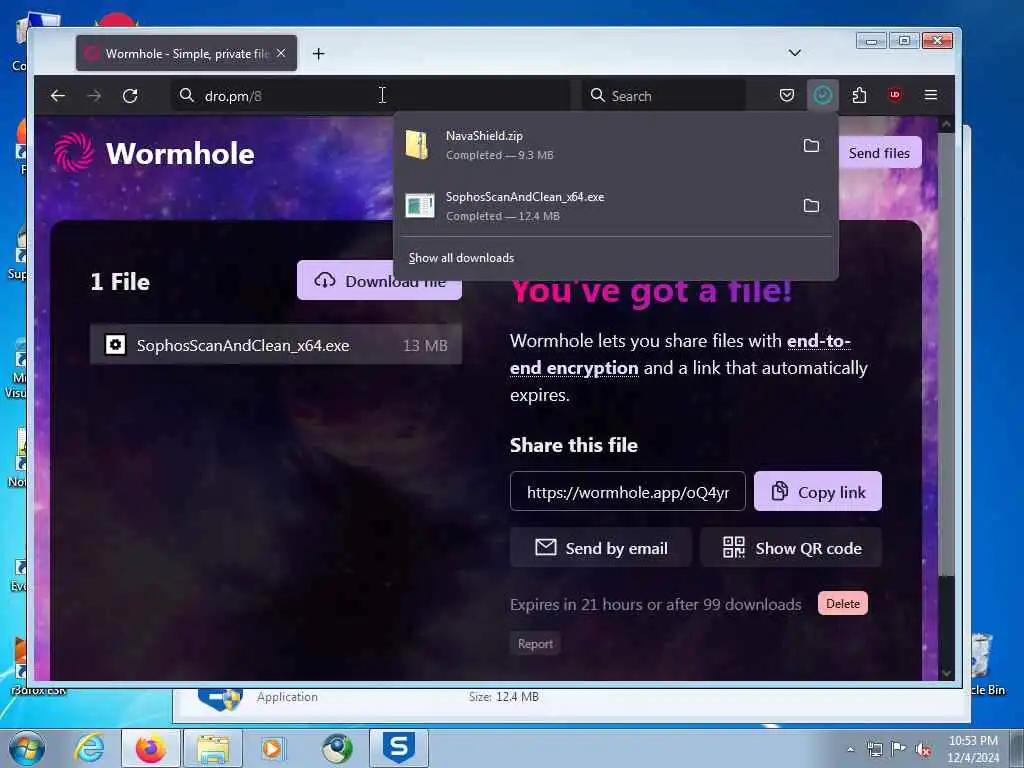Click the Send files button
The width and height of the screenshot is (1024, 768).
[x=879, y=153]
